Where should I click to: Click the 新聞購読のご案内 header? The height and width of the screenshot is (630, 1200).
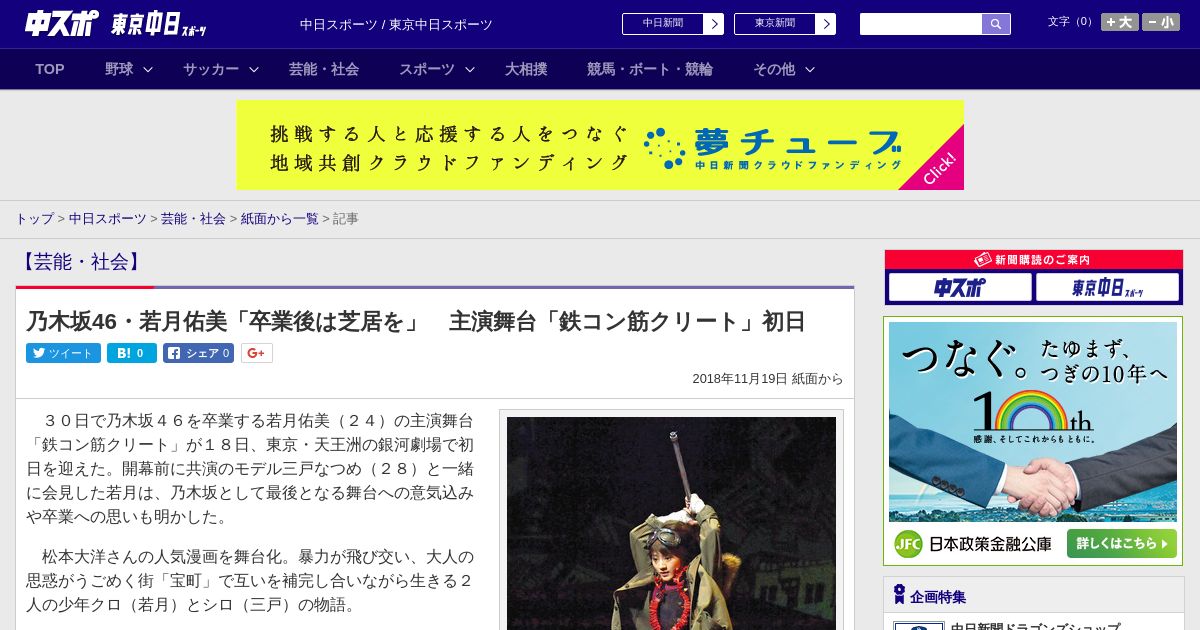coord(1033,259)
